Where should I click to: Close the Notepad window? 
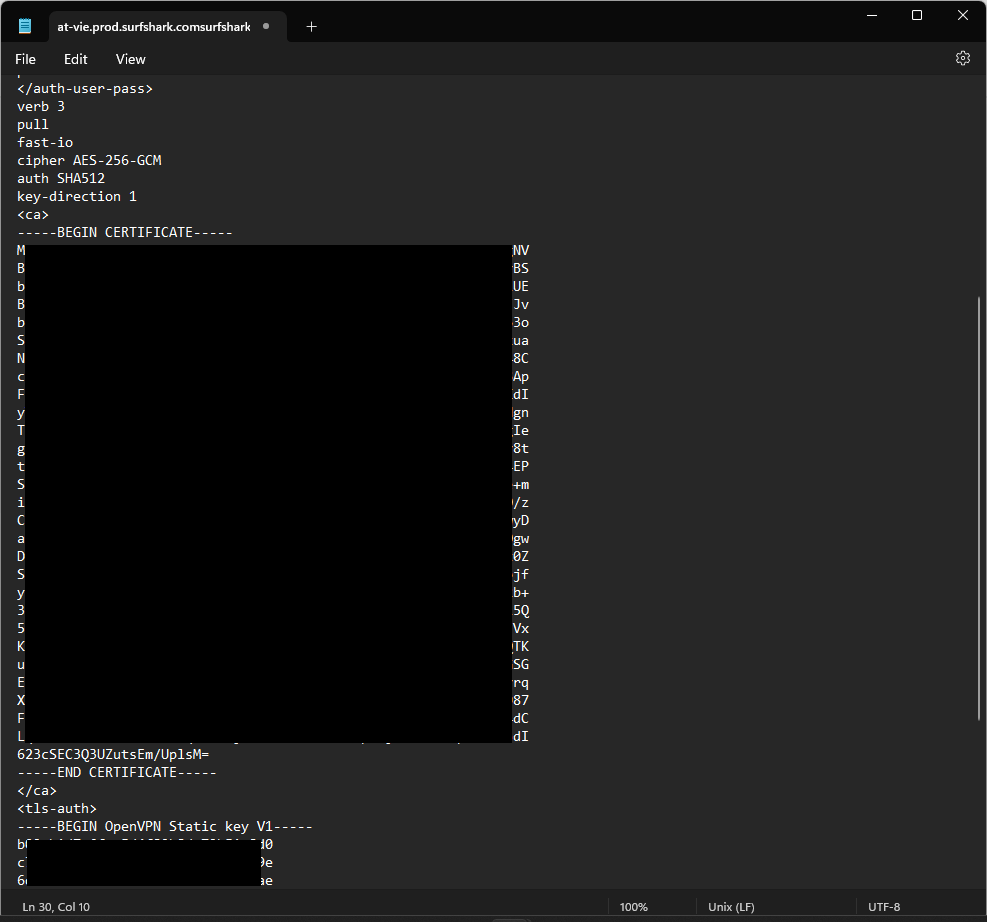[962, 15]
